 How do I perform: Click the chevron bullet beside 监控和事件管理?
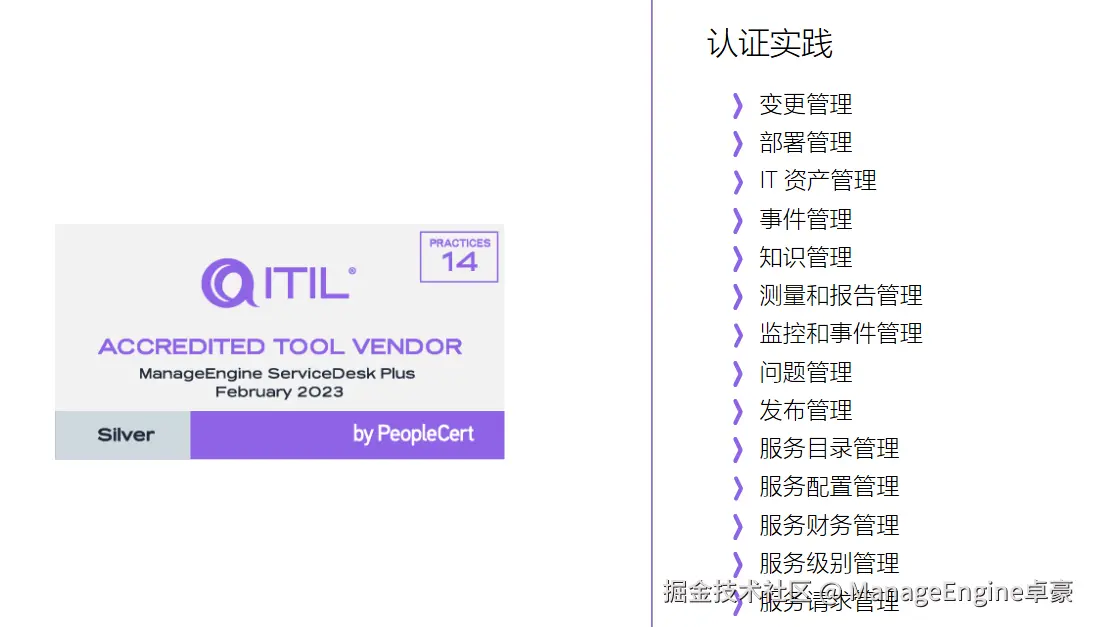click(737, 334)
